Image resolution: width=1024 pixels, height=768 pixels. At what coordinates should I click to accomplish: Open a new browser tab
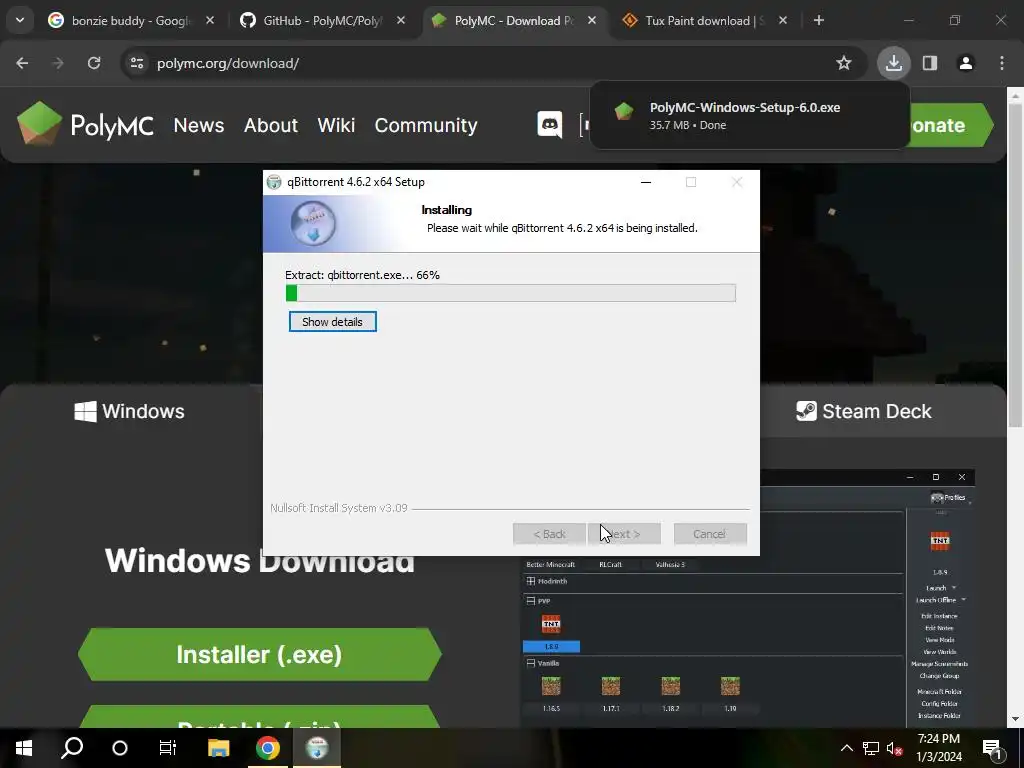tap(818, 20)
